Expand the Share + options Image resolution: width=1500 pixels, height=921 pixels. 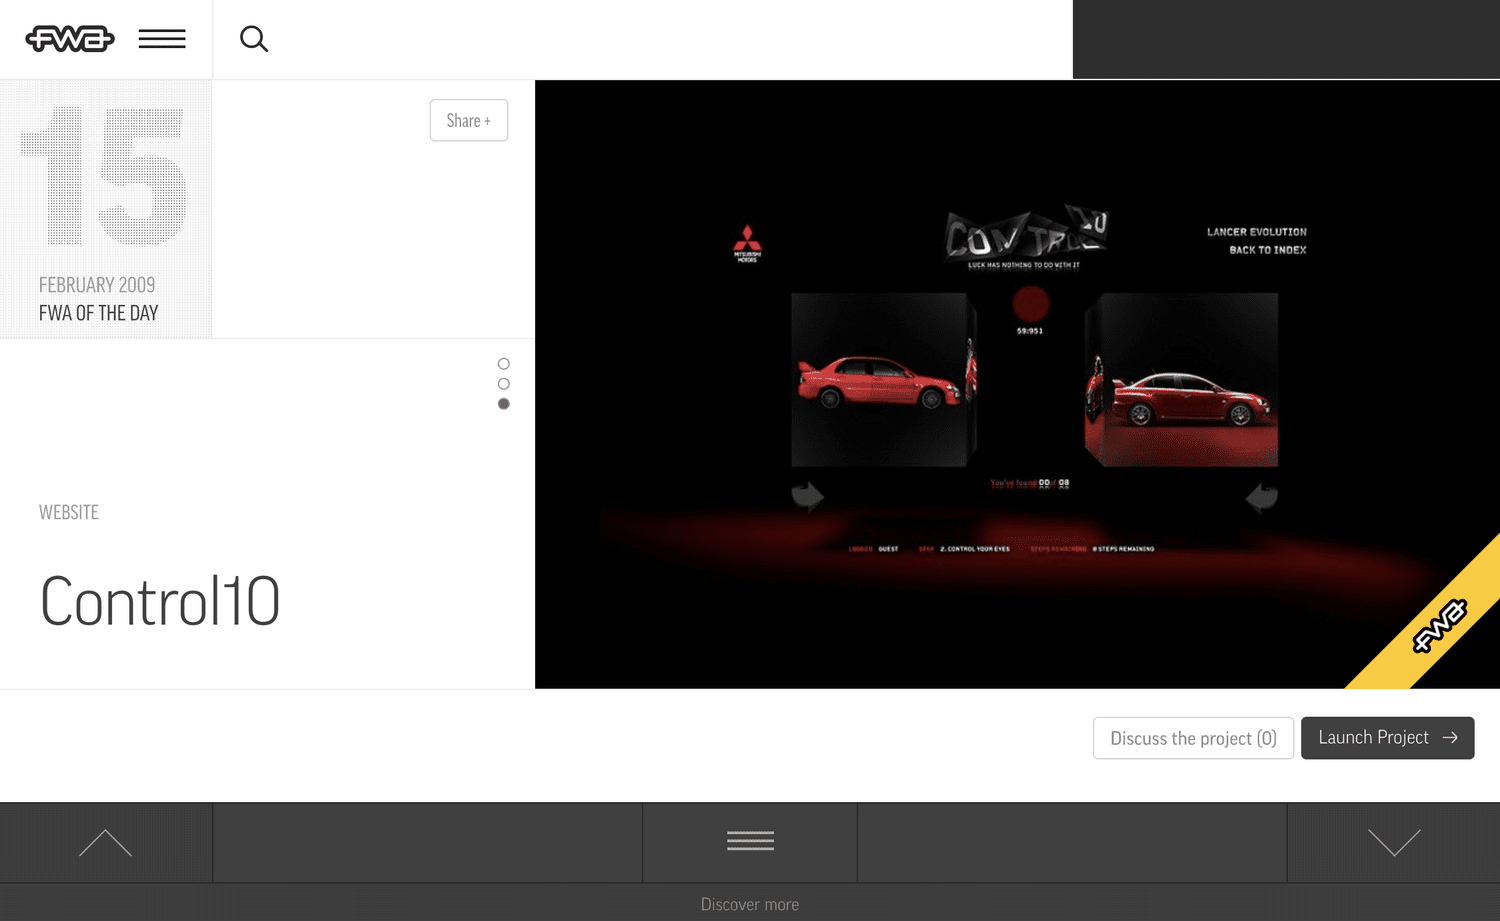469,120
